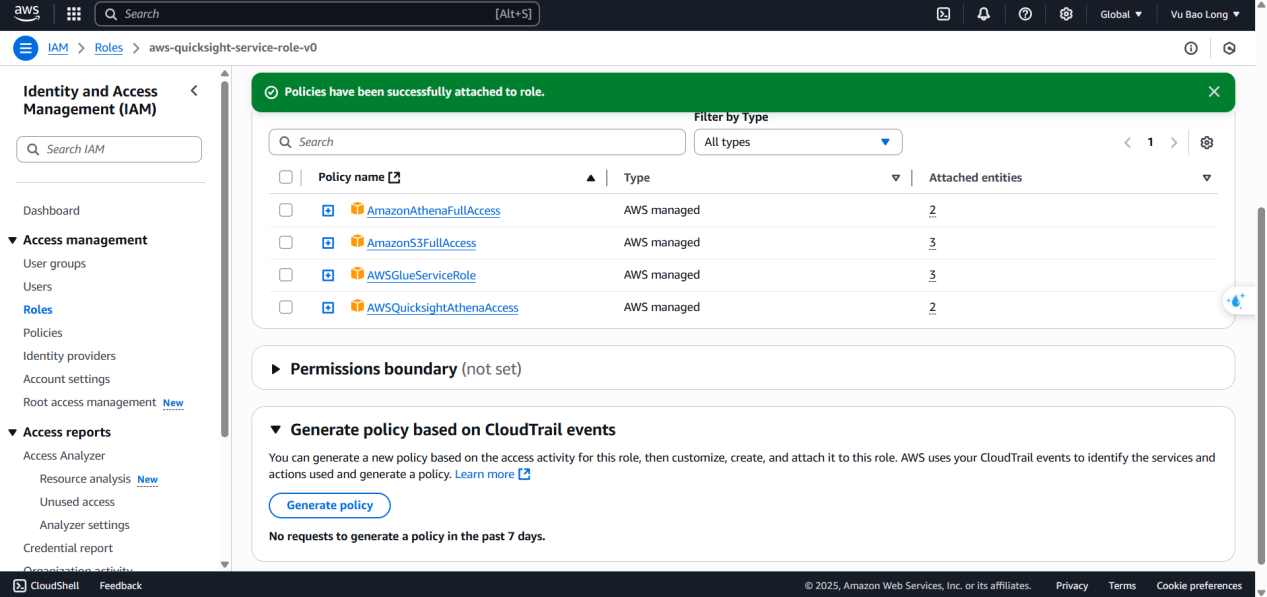The height and width of the screenshot is (597, 1267).
Task: Click the CloudShell icon in footer
Action: click(x=20, y=585)
